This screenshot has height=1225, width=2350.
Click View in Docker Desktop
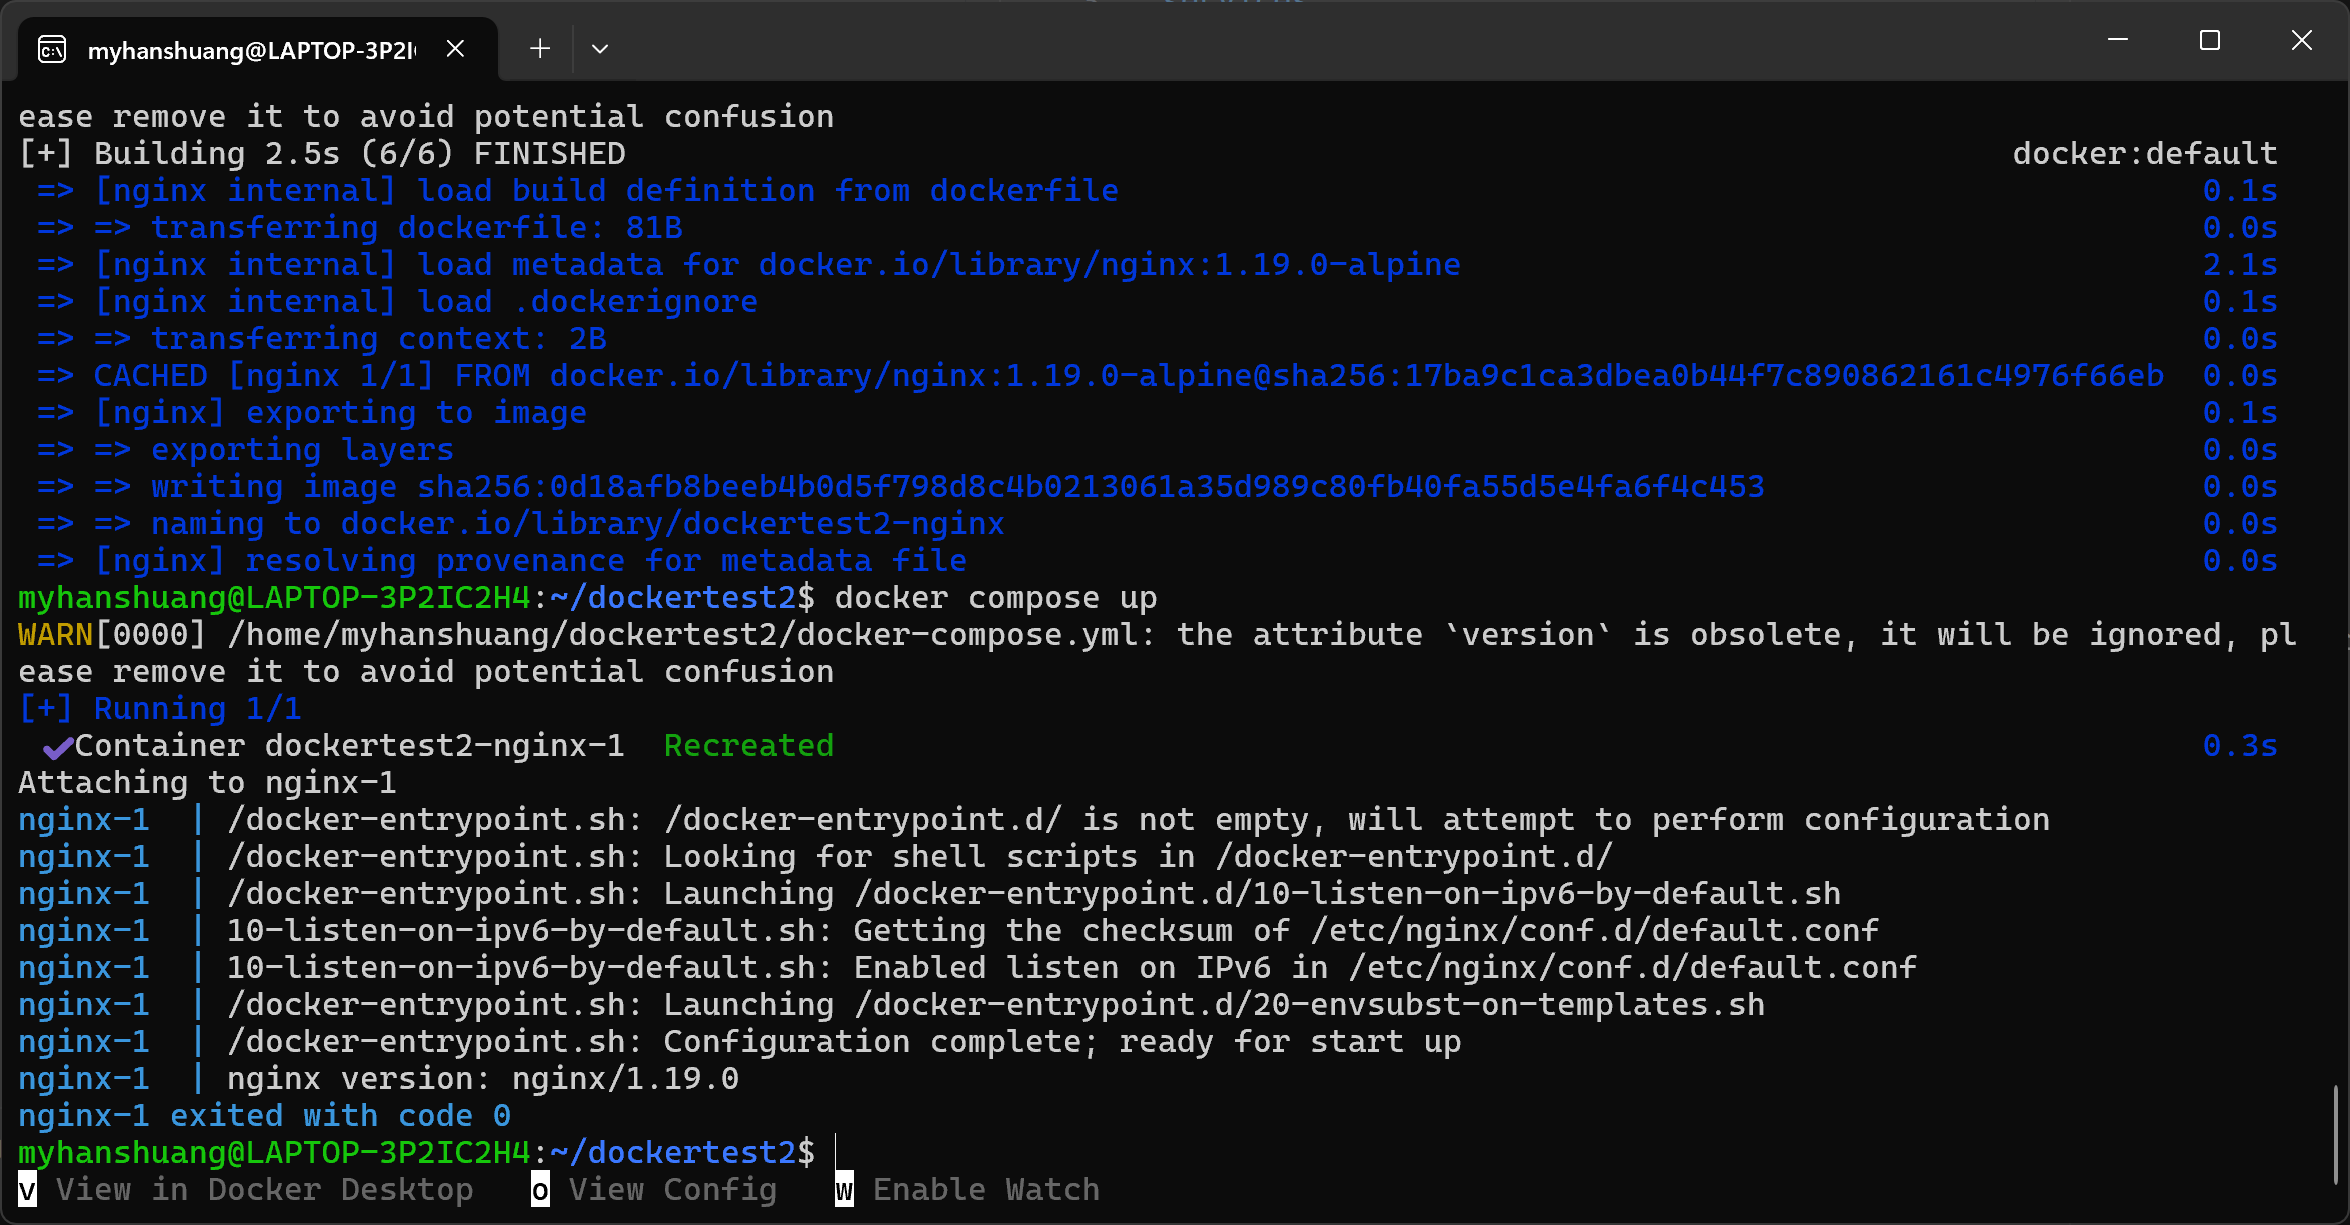pyautogui.click(x=264, y=1190)
